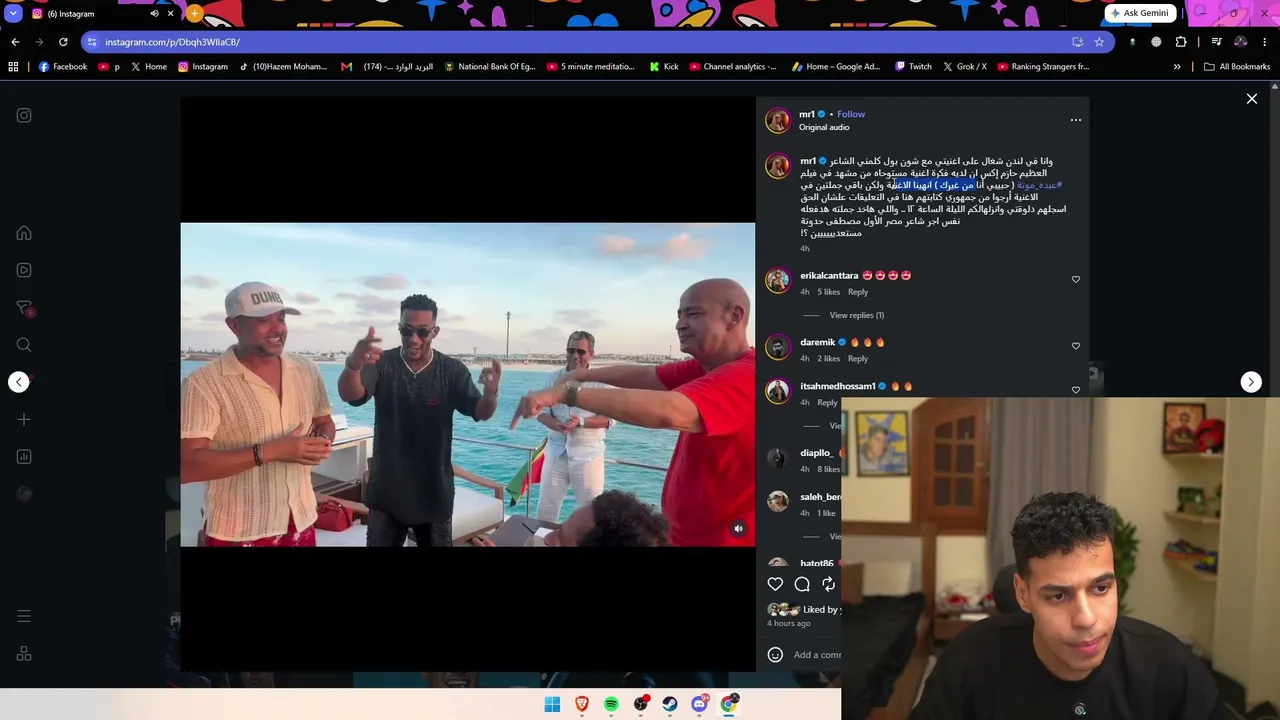Image resolution: width=1280 pixels, height=720 pixels.
Task: Open the emoji picker beside Add a comment
Action: (x=775, y=655)
